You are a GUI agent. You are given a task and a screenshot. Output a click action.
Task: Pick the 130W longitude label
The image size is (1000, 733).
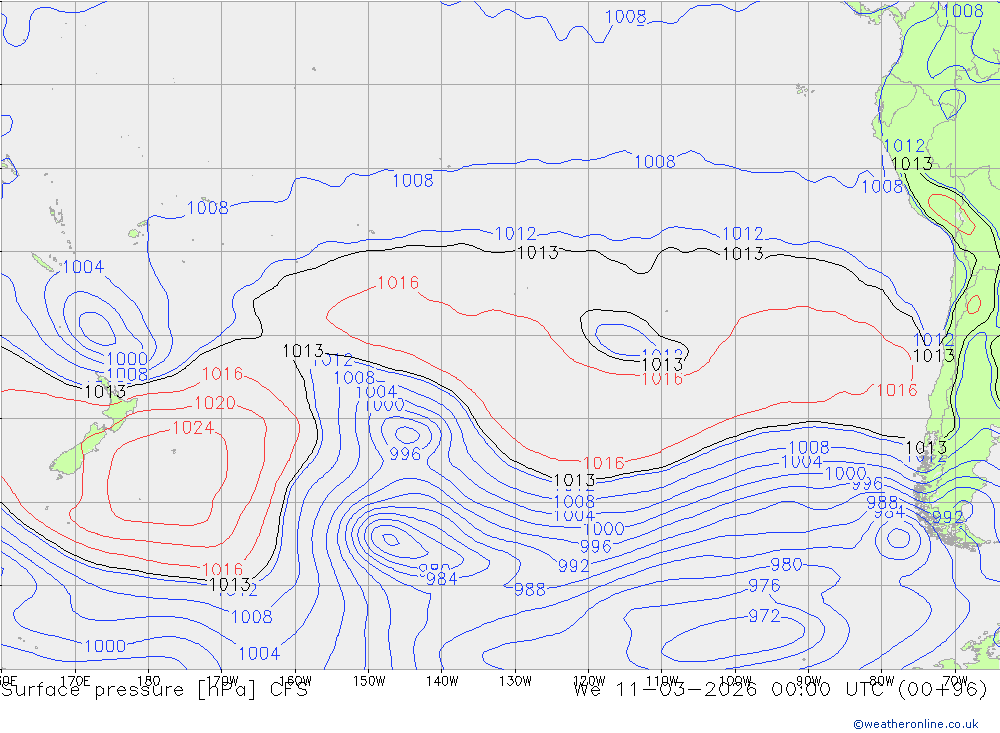click(x=515, y=681)
